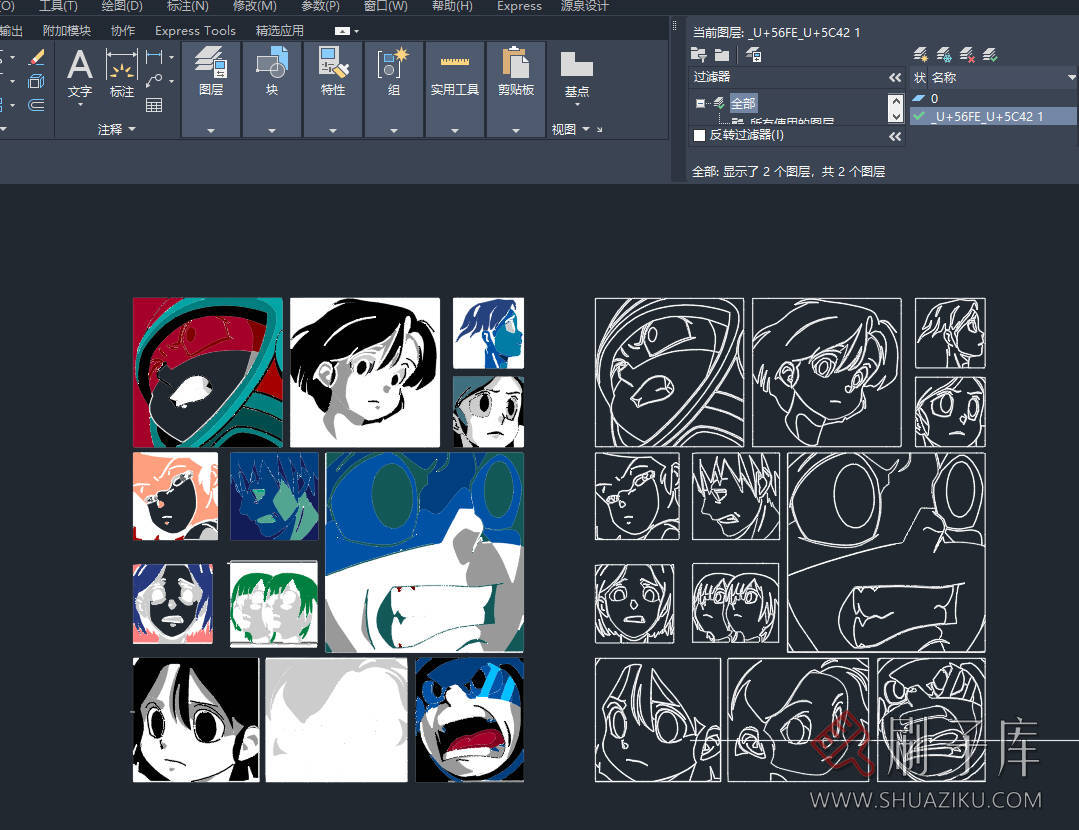Screen dimensions: 1079x830
Task: Click the delete layer icon with red X
Action: click(x=967, y=55)
